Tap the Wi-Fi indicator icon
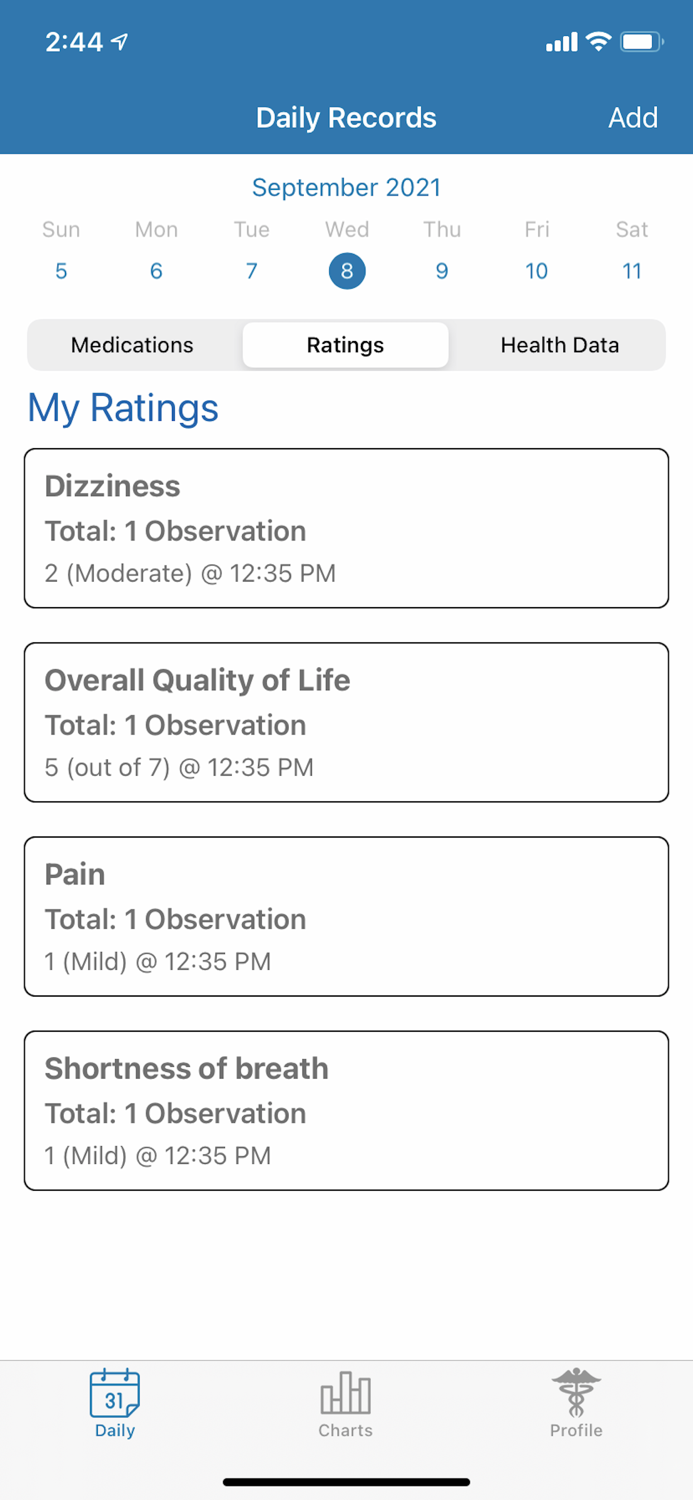693x1500 pixels. [x=599, y=41]
